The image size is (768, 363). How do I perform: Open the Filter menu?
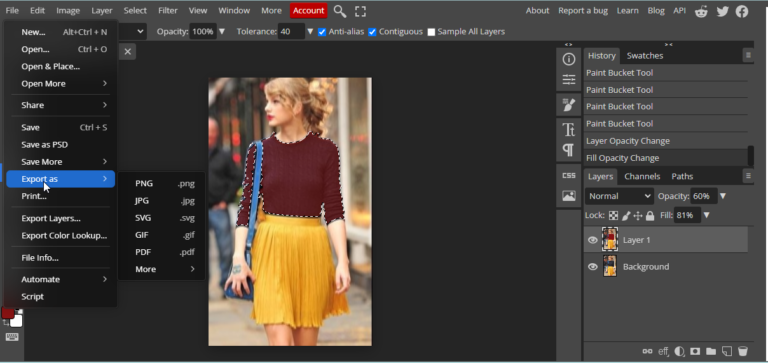coord(168,11)
